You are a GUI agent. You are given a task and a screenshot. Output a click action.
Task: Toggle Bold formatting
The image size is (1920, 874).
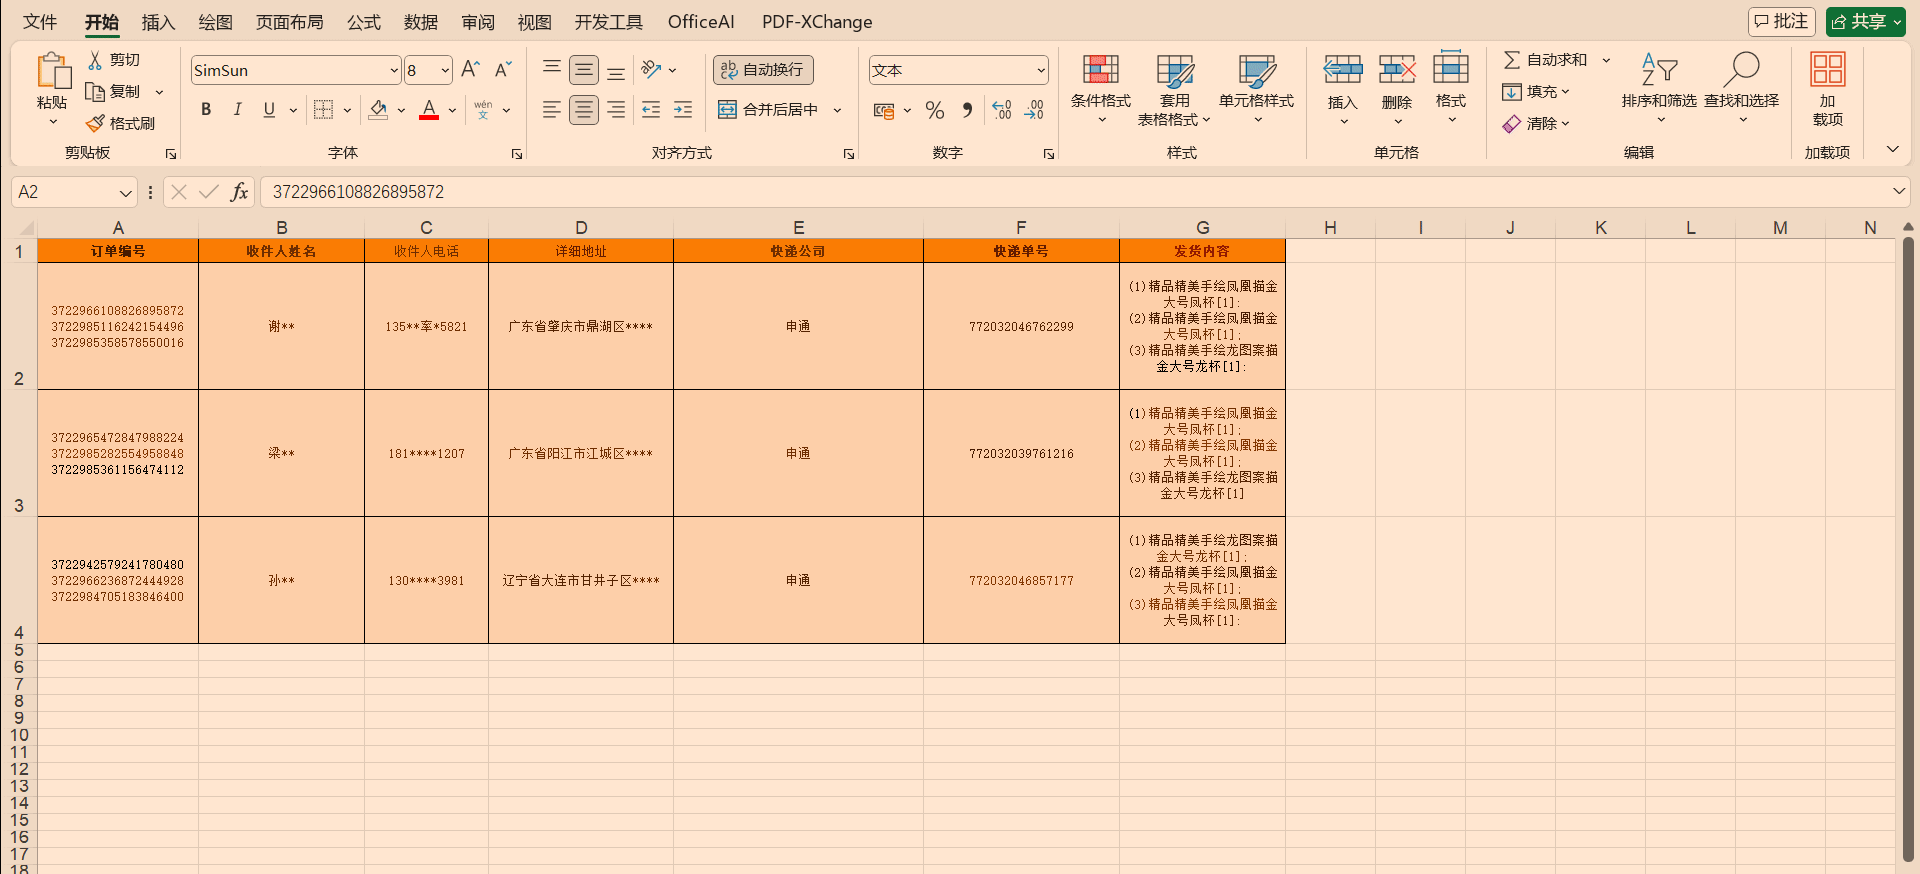click(x=206, y=110)
